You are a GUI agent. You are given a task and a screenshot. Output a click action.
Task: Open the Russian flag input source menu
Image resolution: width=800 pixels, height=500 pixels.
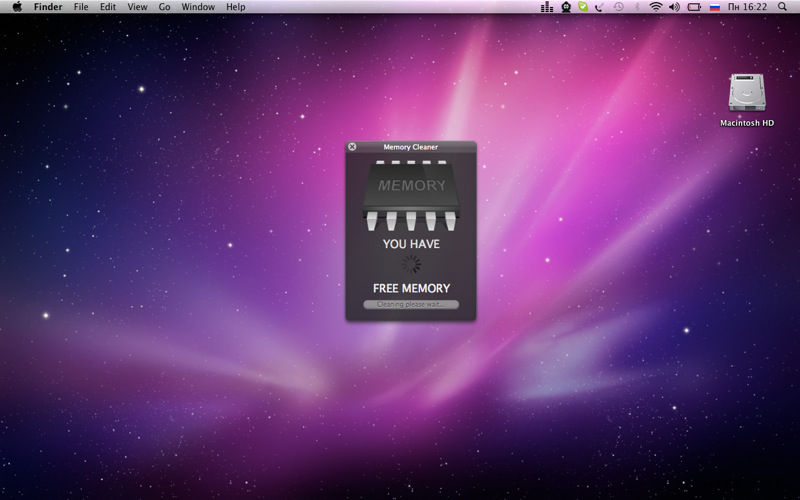715,7
